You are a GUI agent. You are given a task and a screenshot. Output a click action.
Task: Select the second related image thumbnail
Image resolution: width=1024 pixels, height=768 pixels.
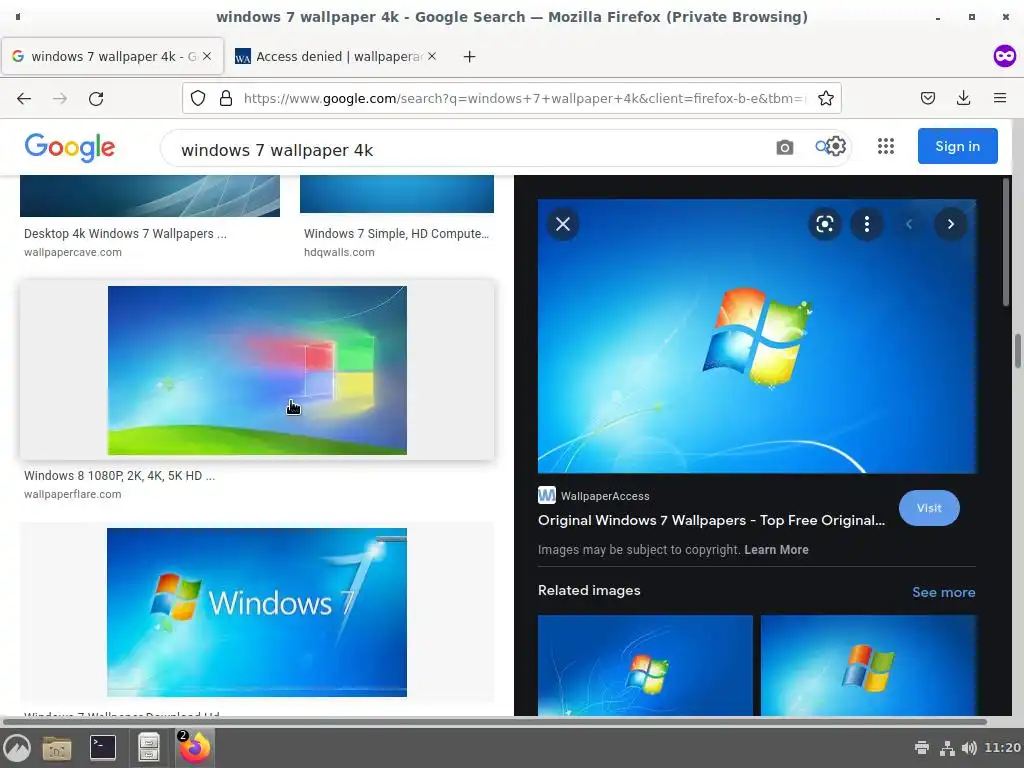coord(869,665)
